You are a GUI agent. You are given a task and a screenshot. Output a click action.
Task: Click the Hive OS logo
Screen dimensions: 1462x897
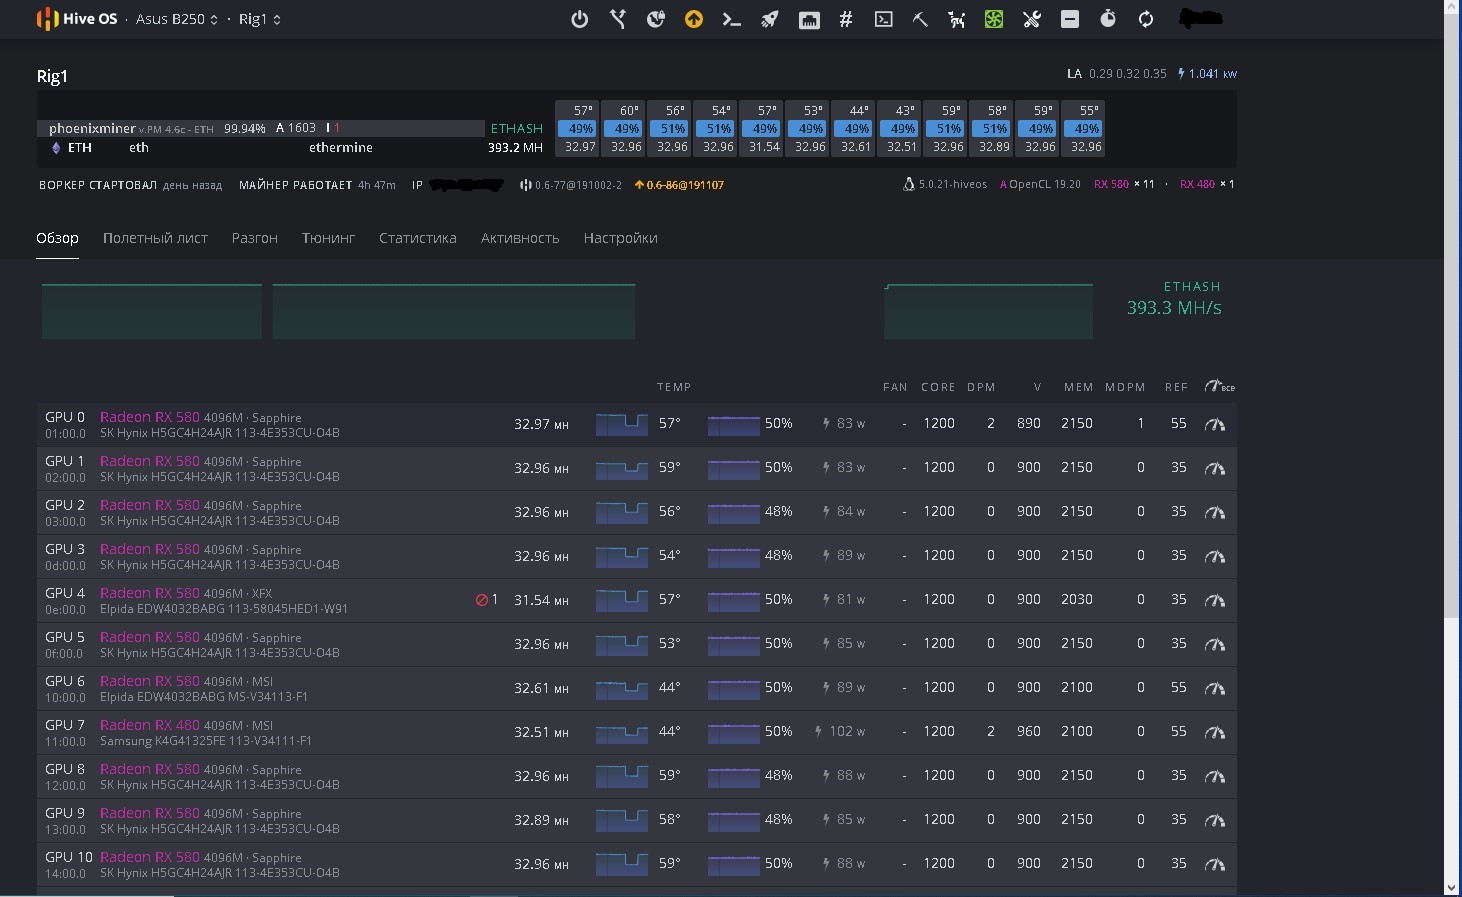click(77, 19)
